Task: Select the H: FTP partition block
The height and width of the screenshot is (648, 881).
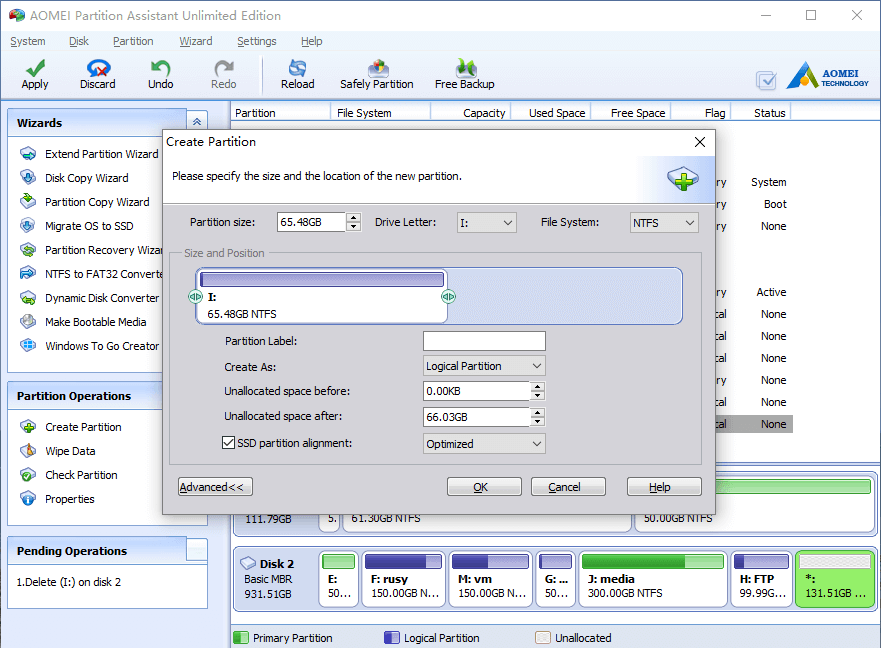Action: point(761,579)
